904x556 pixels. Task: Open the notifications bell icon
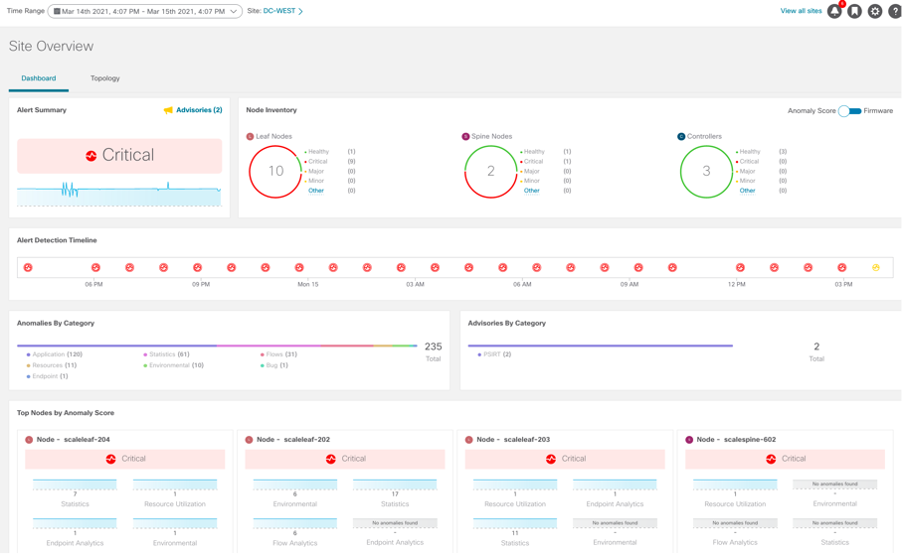(x=834, y=11)
